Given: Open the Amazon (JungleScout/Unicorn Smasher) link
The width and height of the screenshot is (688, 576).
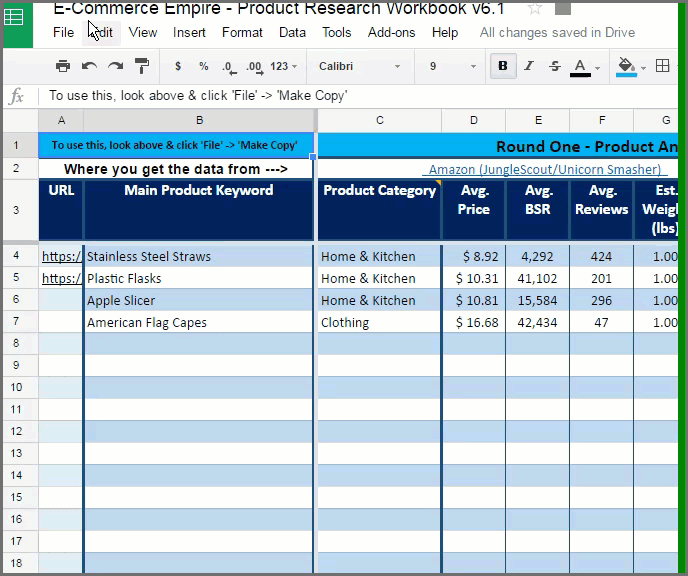Looking at the screenshot, I should pyautogui.click(x=545, y=169).
